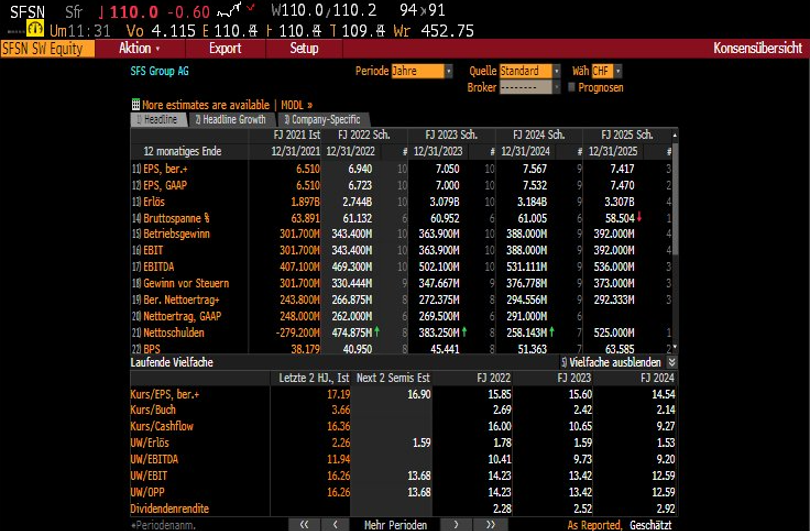Click the Vielfache ausblenden button
Screen dimensions: 810x531
click(x=611, y=362)
